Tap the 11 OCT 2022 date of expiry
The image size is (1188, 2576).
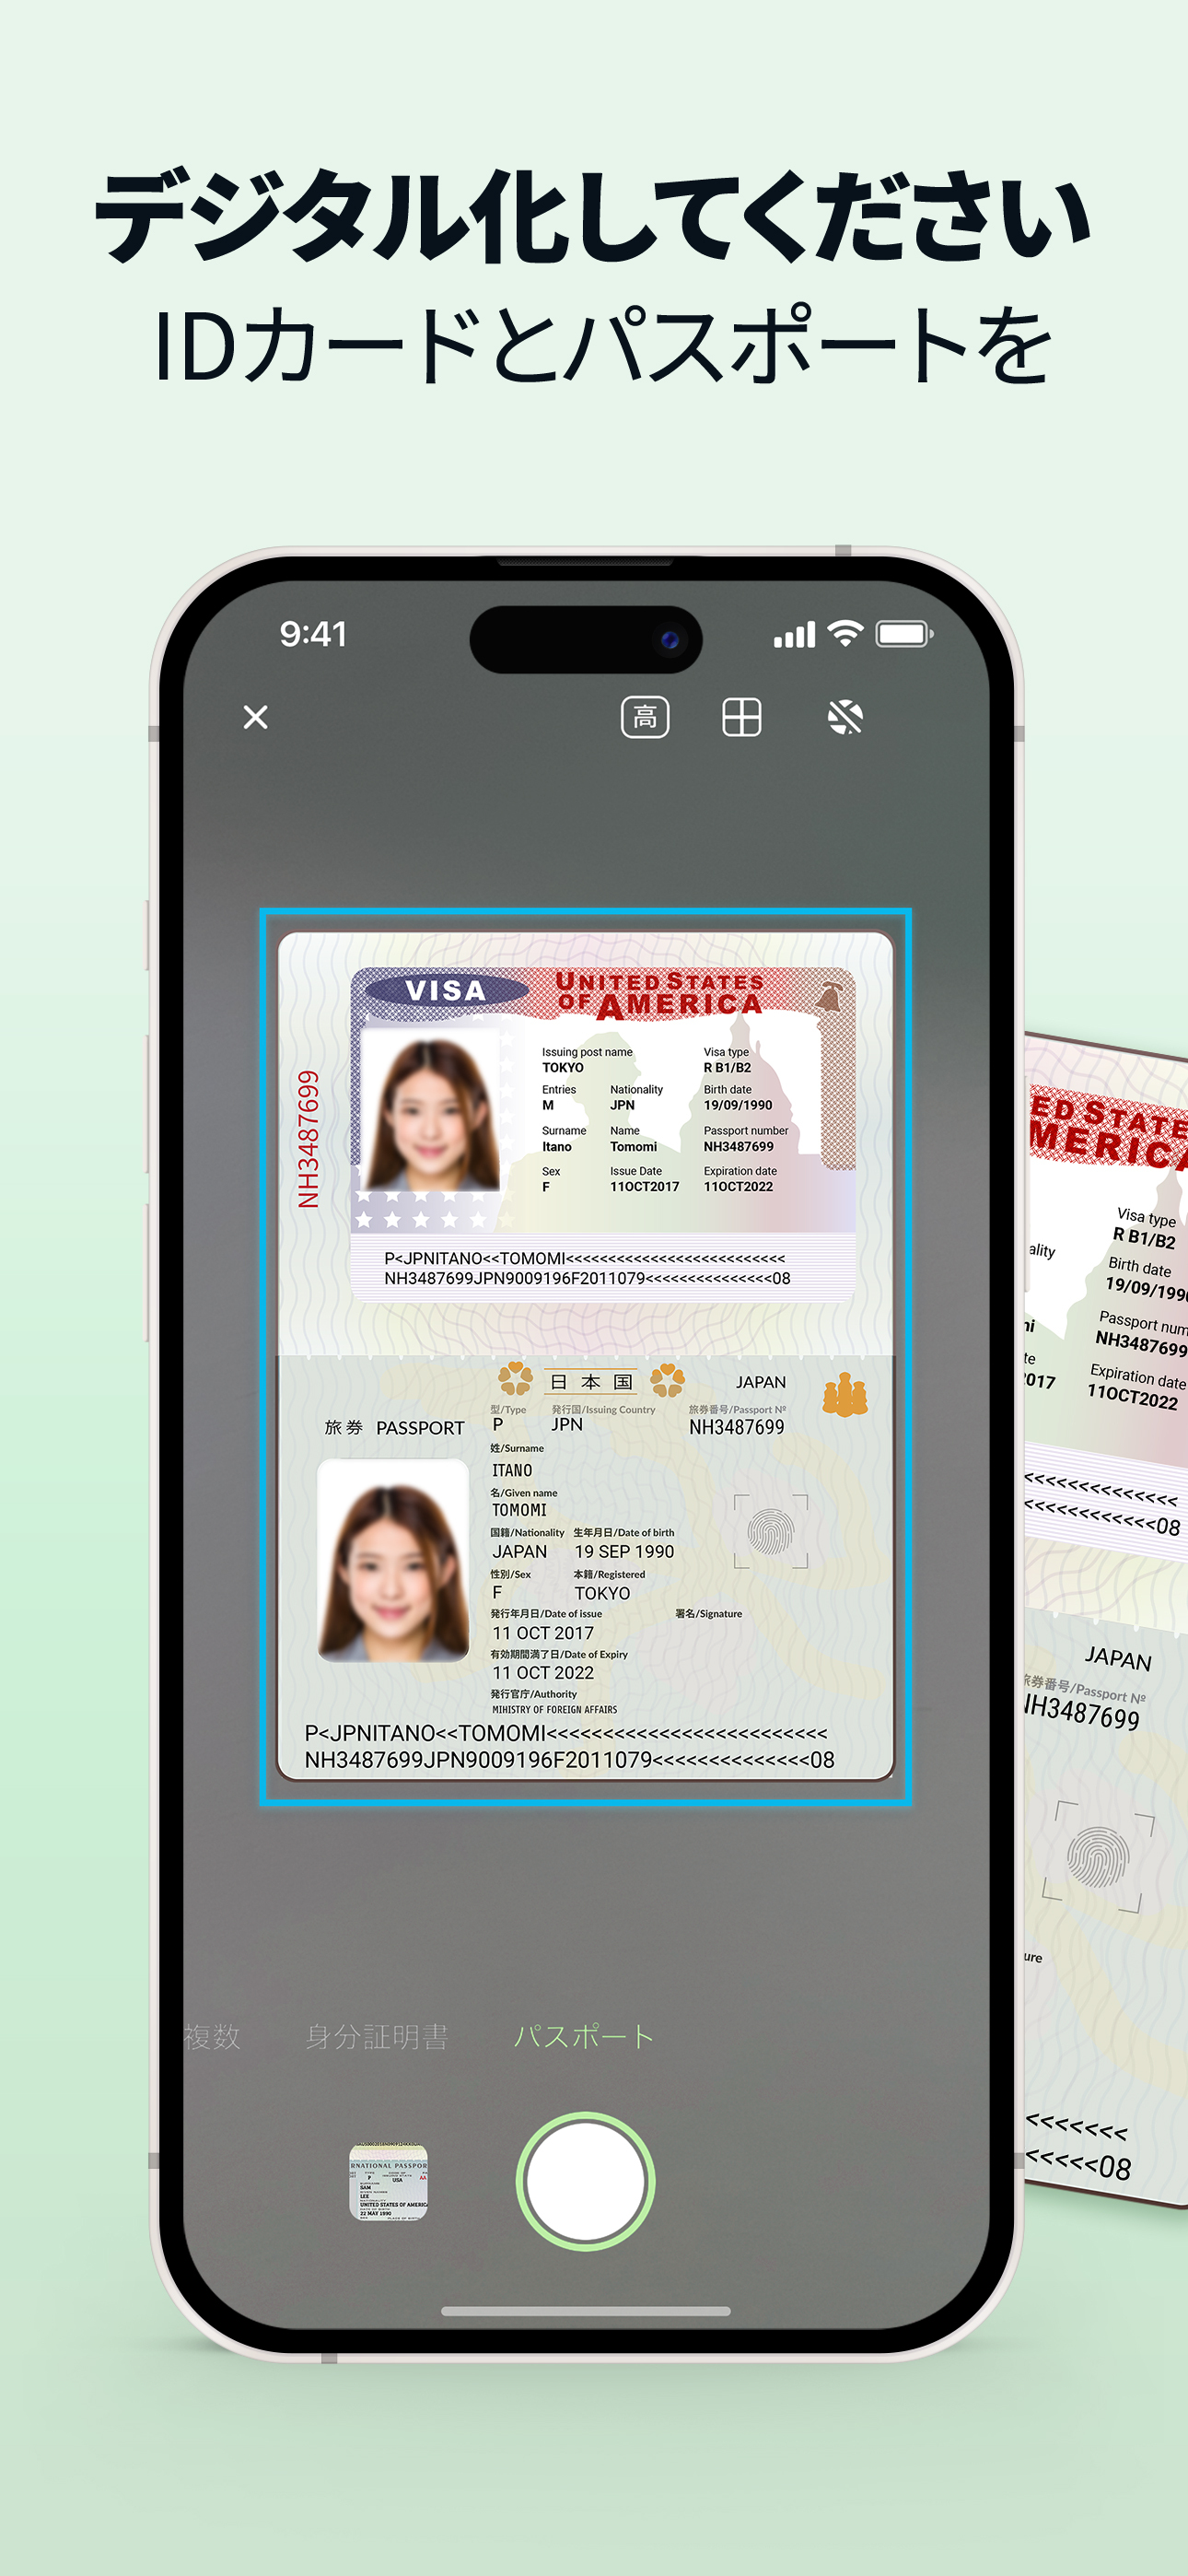click(542, 1673)
